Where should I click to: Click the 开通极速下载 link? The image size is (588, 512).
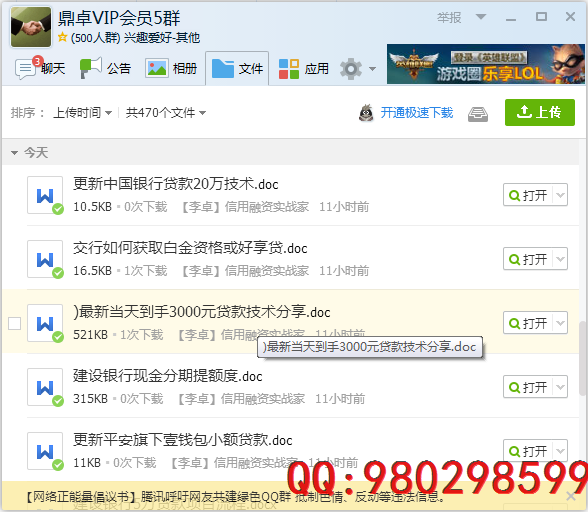click(417, 113)
